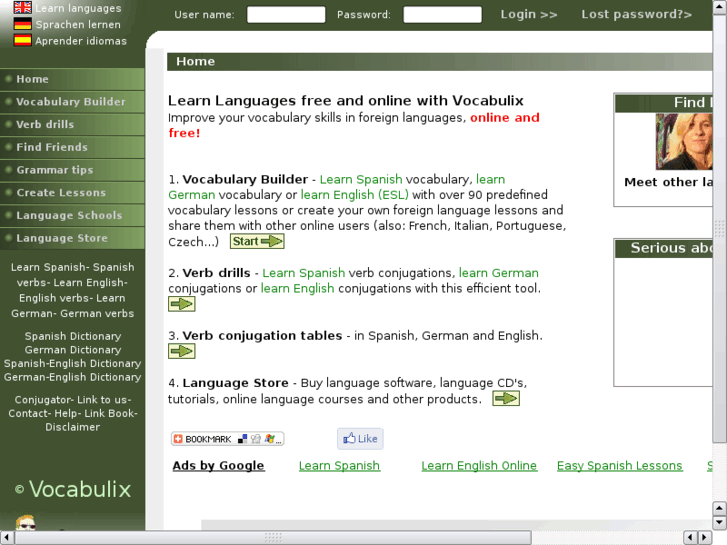Click the green arrow after Language Store text
This screenshot has width=727, height=545.
click(x=506, y=398)
